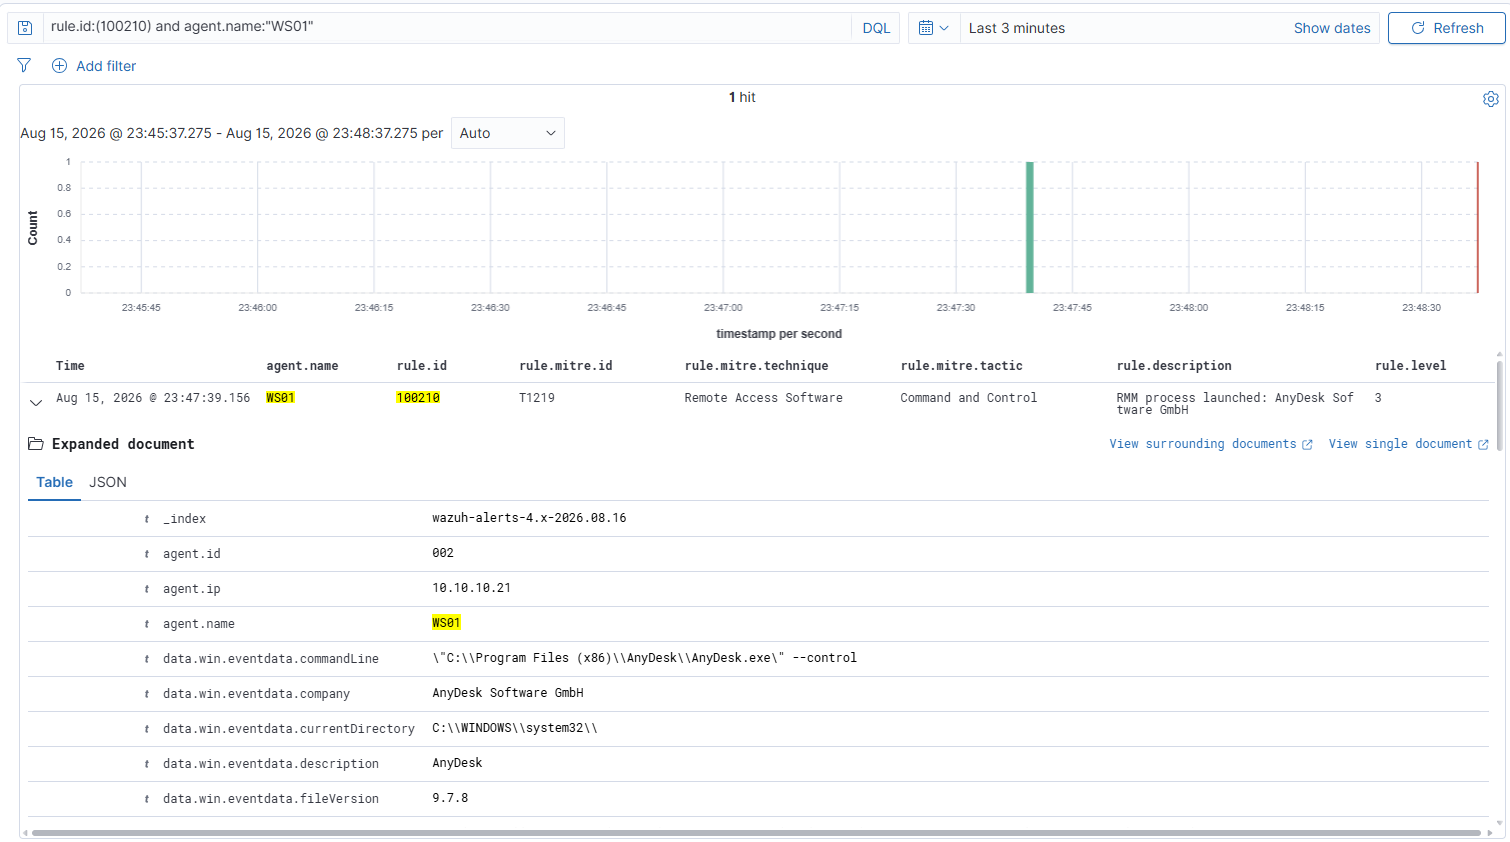Click the query search input field
Viewport: 1510px width, 842px height.
pyautogui.click(x=447, y=27)
